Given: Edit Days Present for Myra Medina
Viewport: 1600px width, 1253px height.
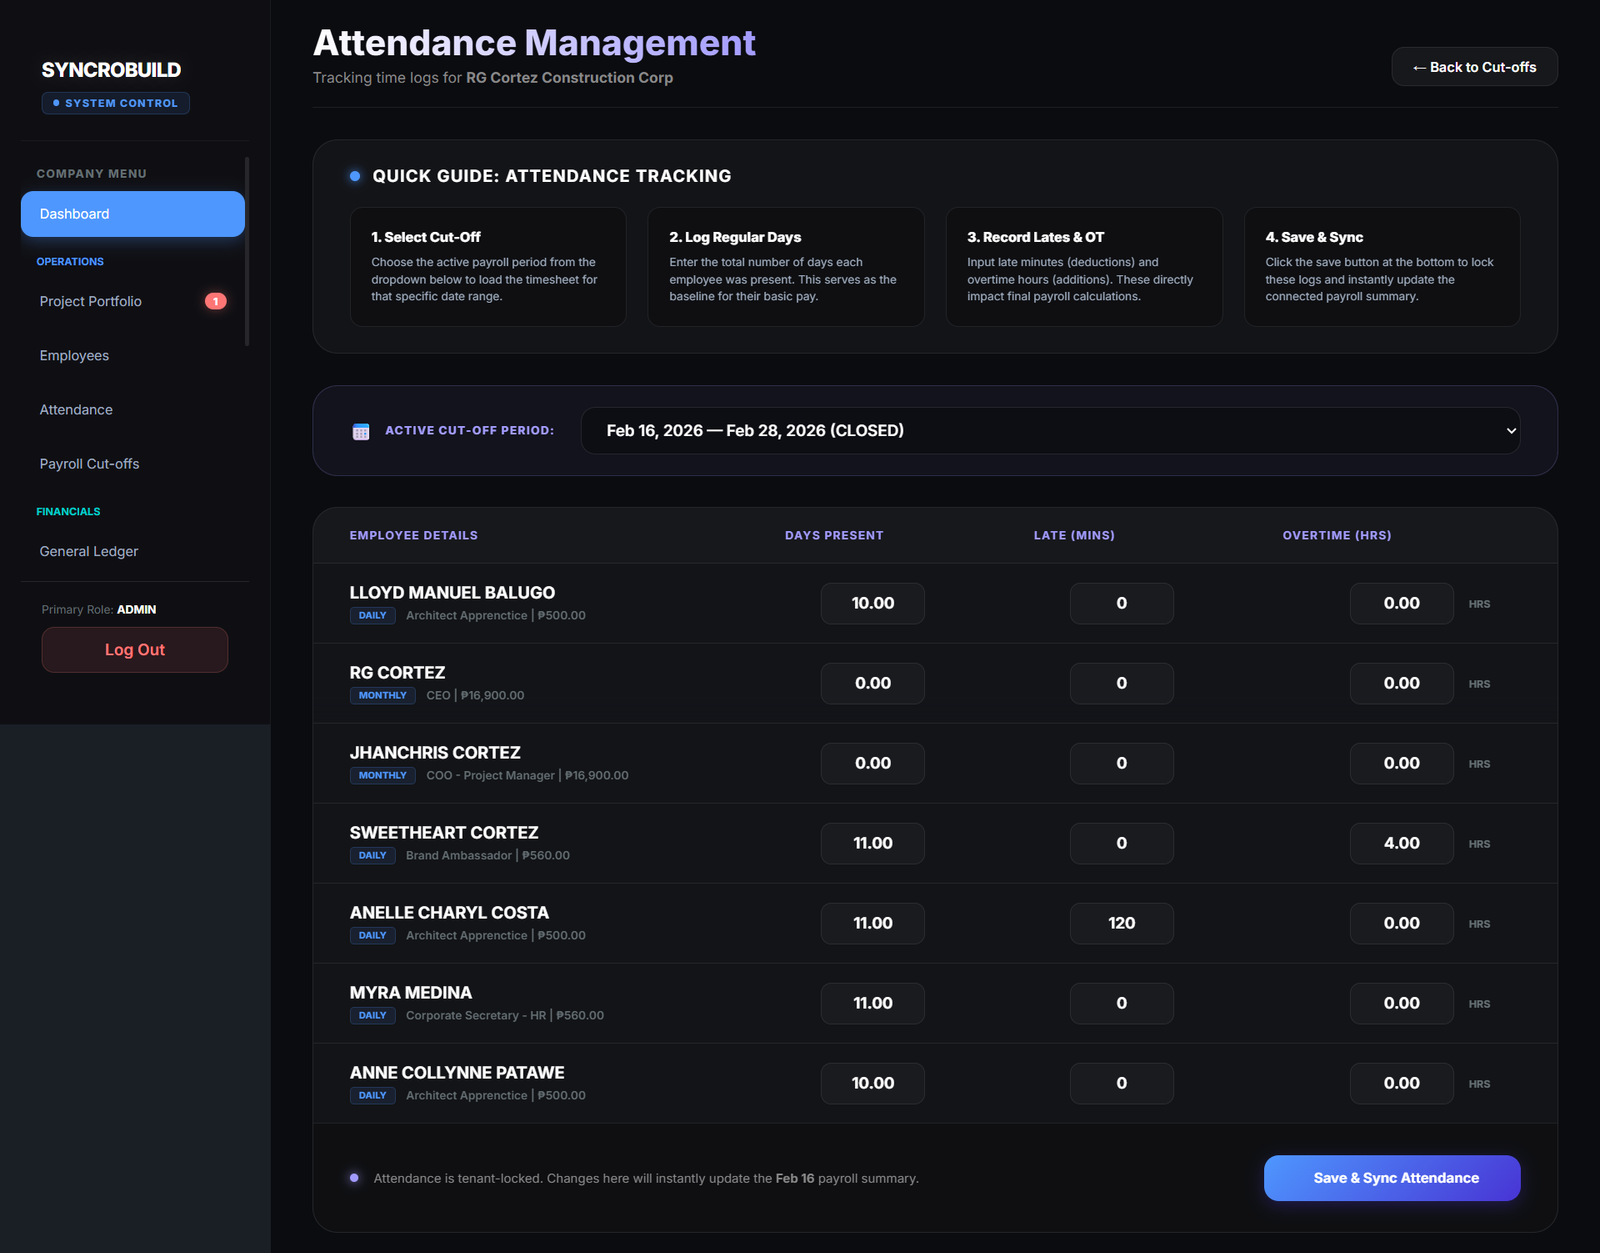Looking at the screenshot, I should click(x=873, y=1003).
